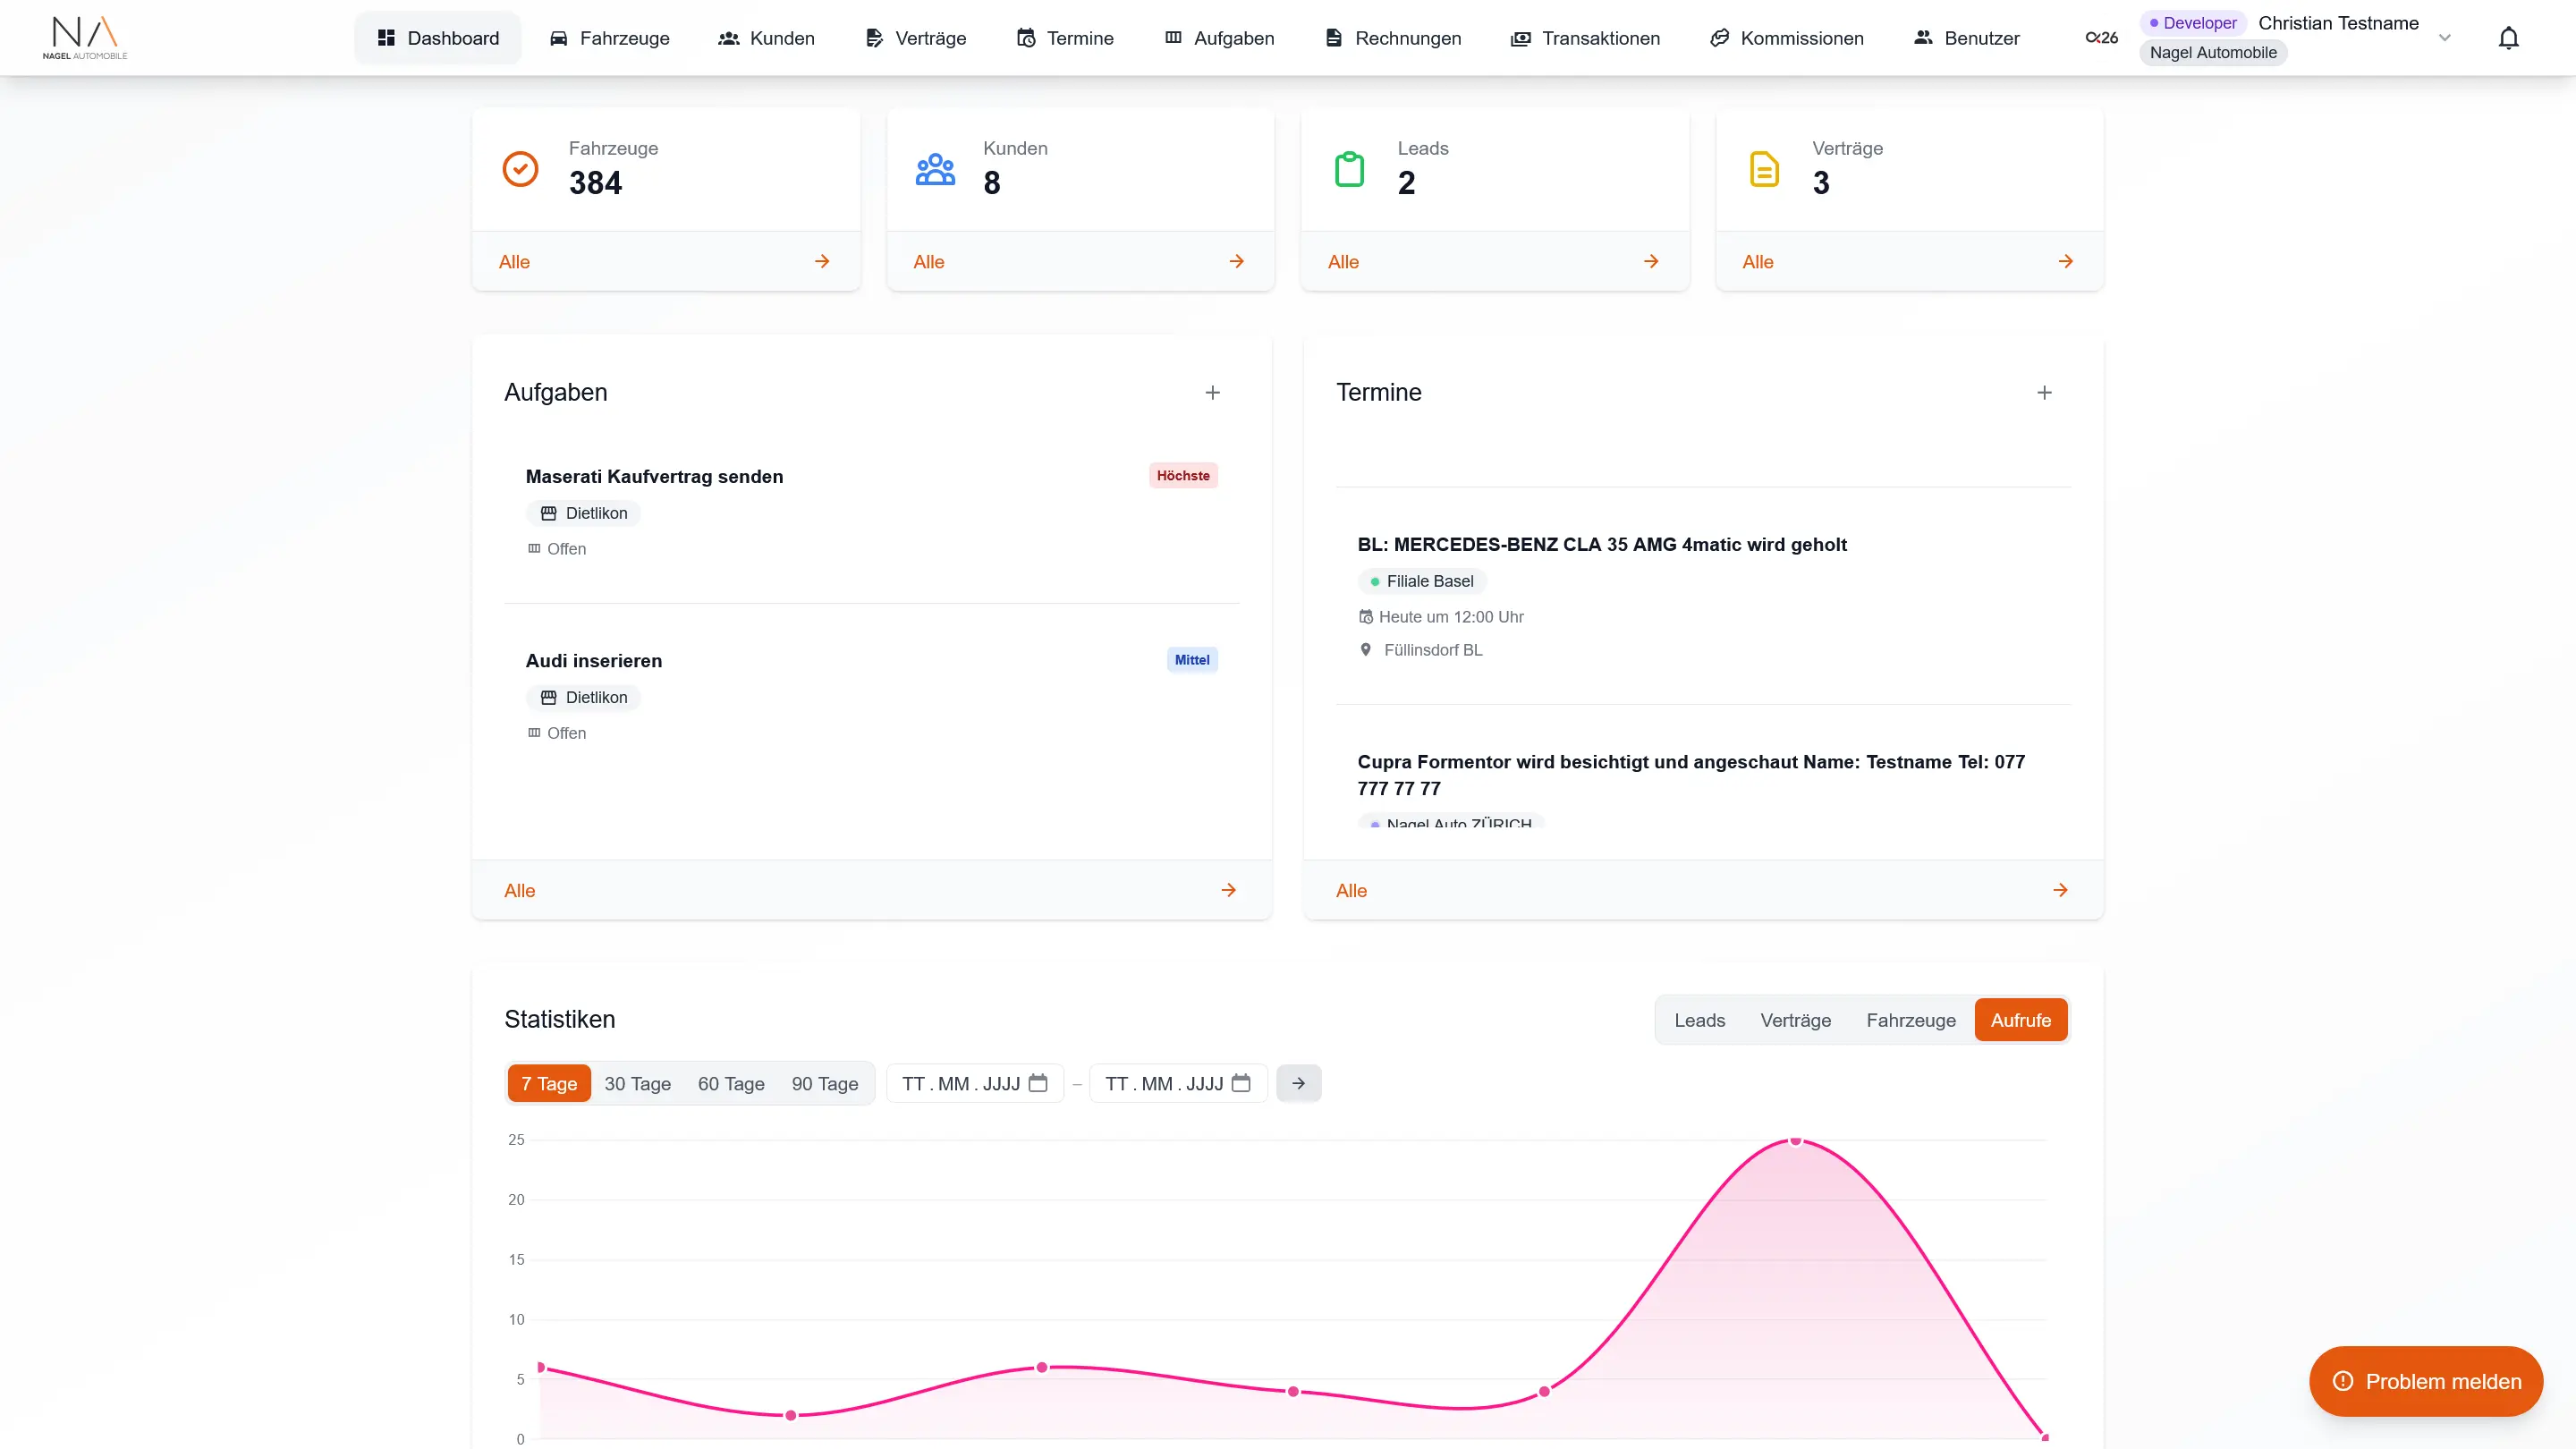Click Alle link in the Fahrzeuge card
Image resolution: width=2576 pixels, height=1449 pixels.
[514, 262]
